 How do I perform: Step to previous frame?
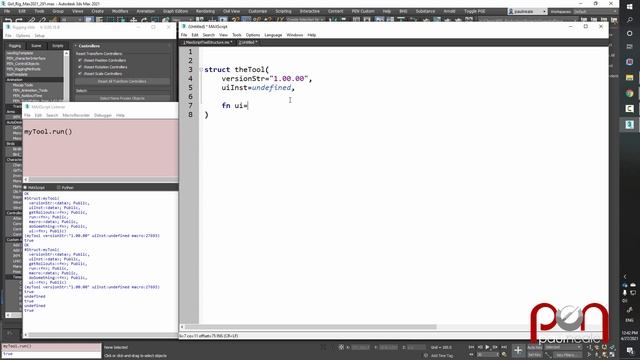tap(480, 347)
